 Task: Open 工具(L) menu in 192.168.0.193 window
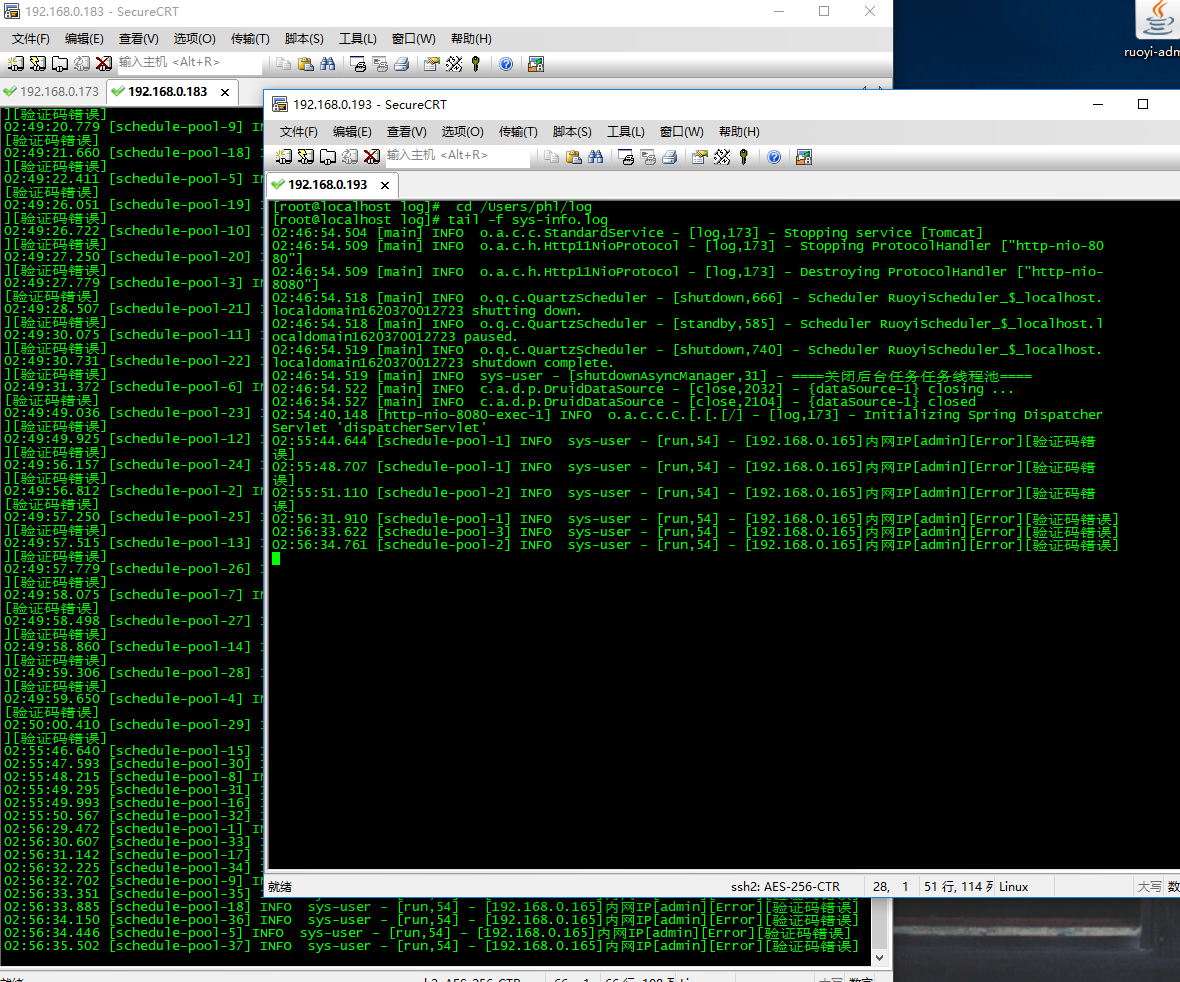pos(625,132)
